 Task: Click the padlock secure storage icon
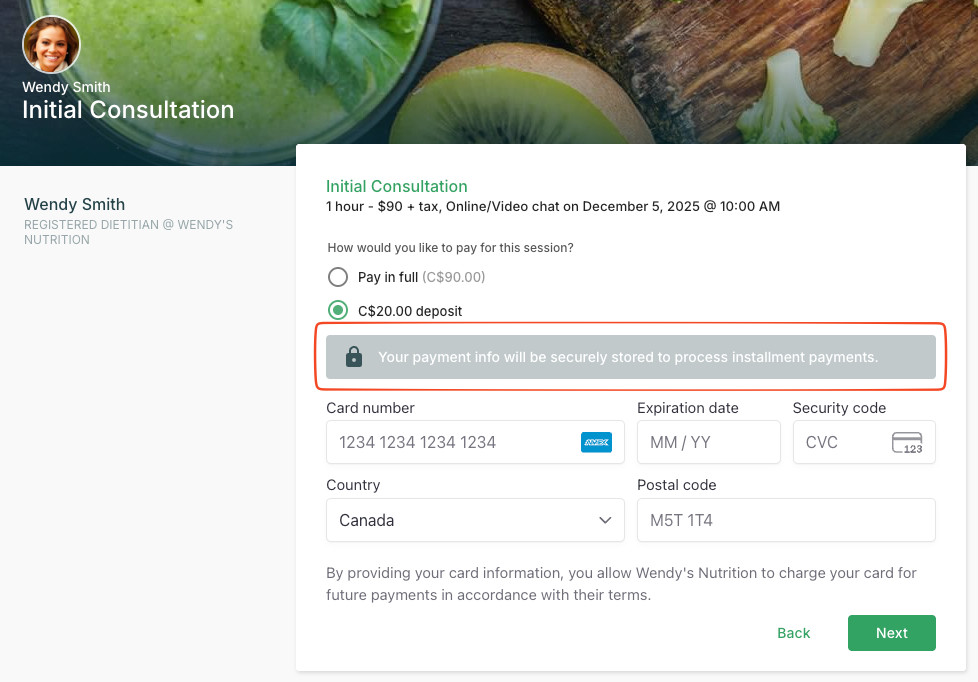[353, 357]
